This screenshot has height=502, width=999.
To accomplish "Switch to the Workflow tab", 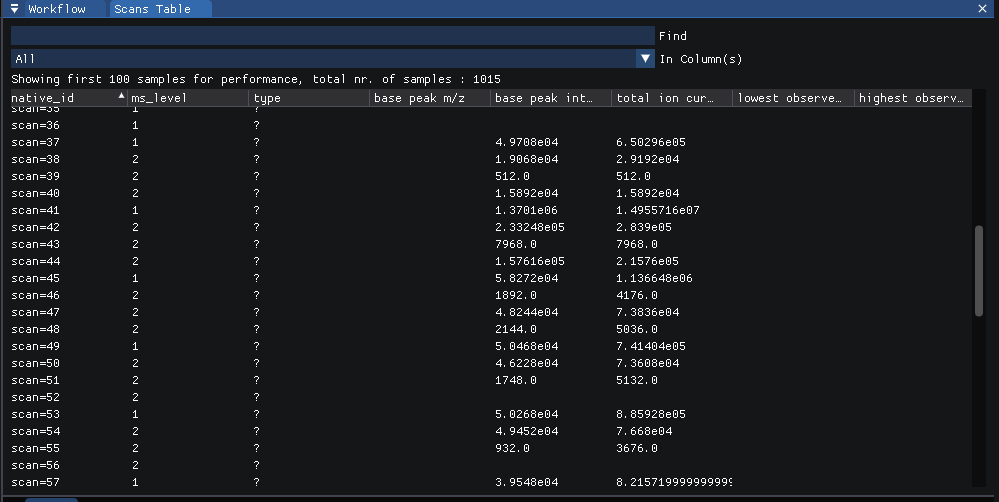I will tap(57, 9).
